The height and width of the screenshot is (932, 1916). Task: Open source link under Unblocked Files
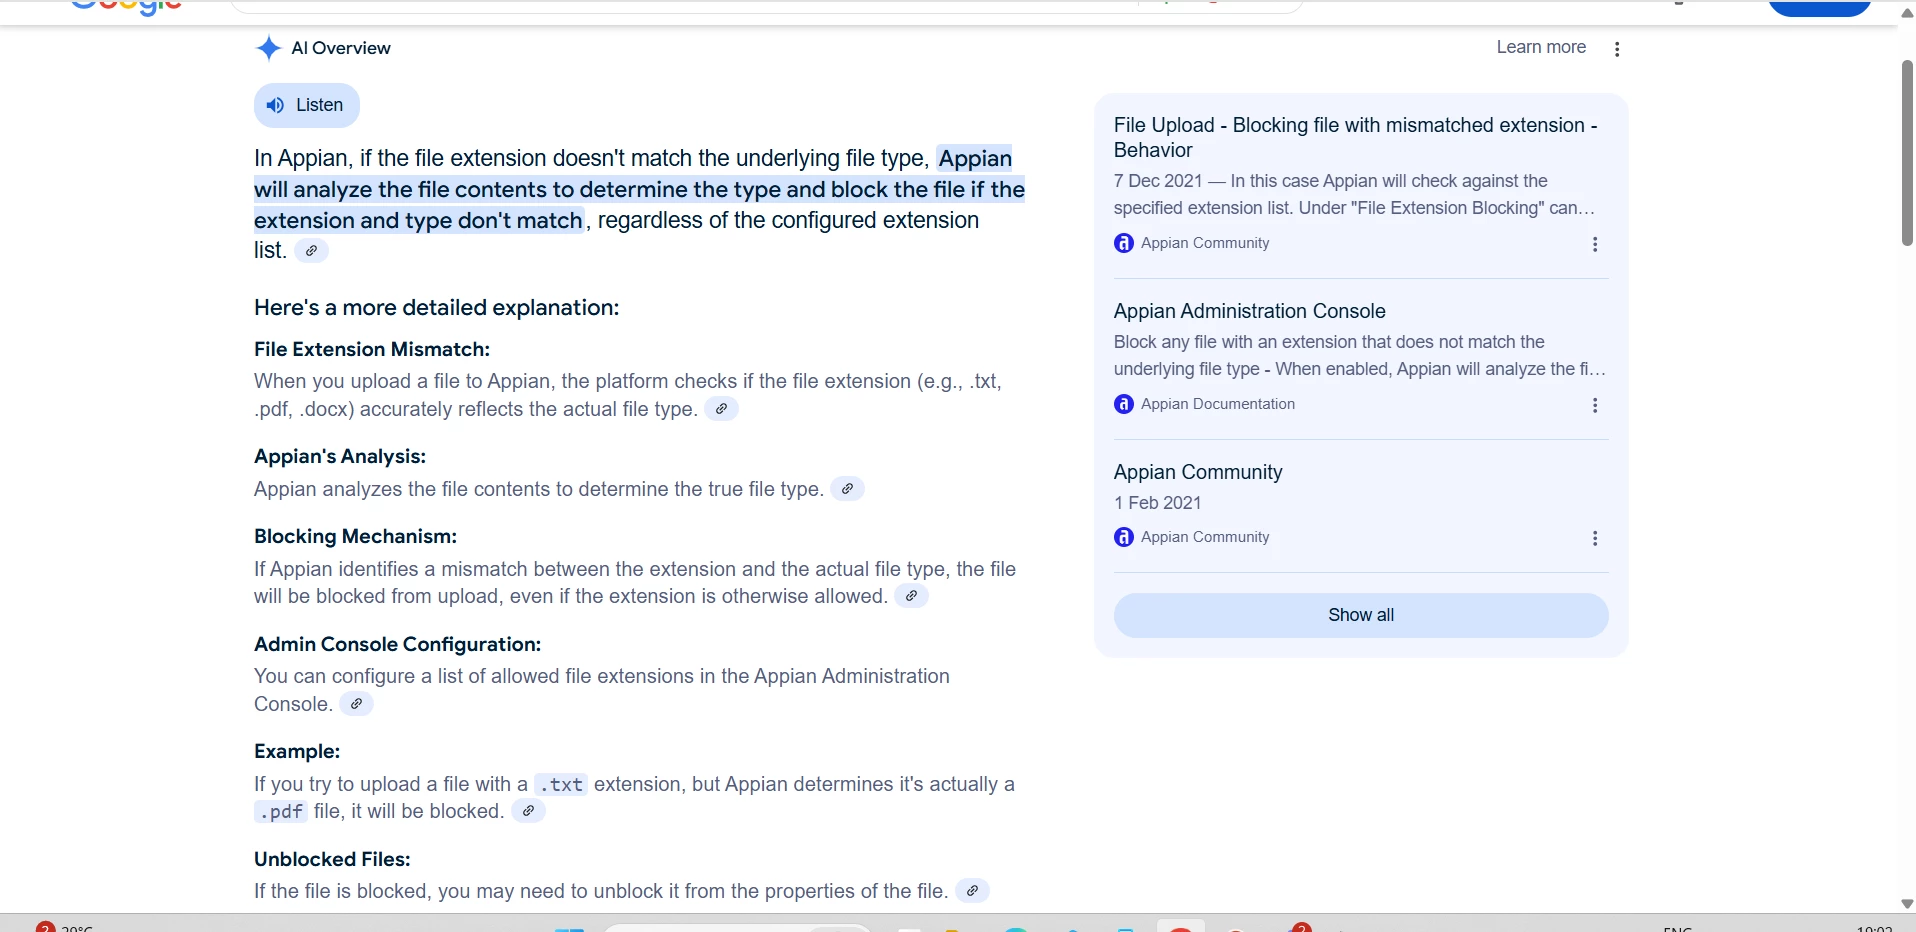click(x=972, y=891)
